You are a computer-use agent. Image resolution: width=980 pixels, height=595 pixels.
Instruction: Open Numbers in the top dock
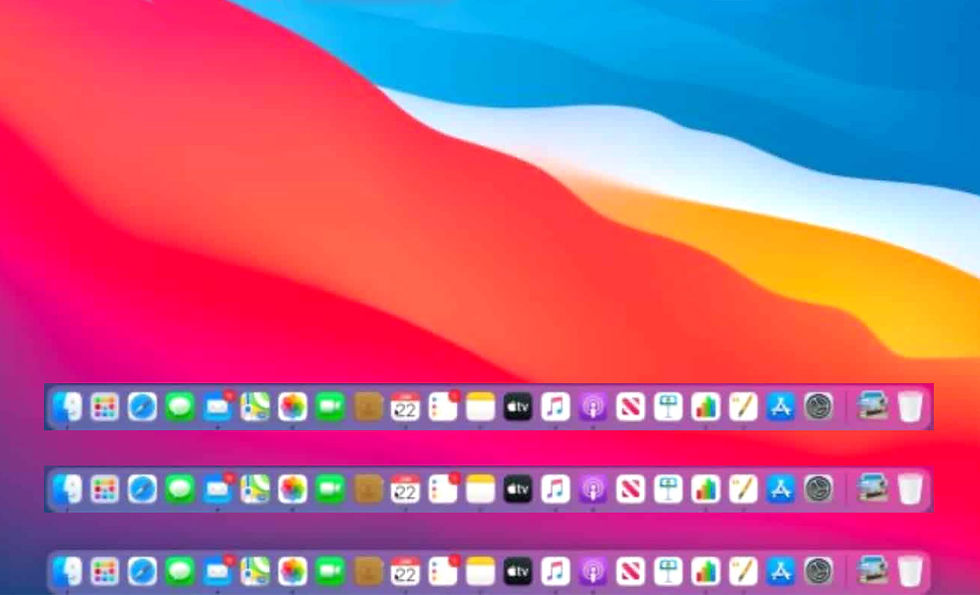[x=706, y=407]
